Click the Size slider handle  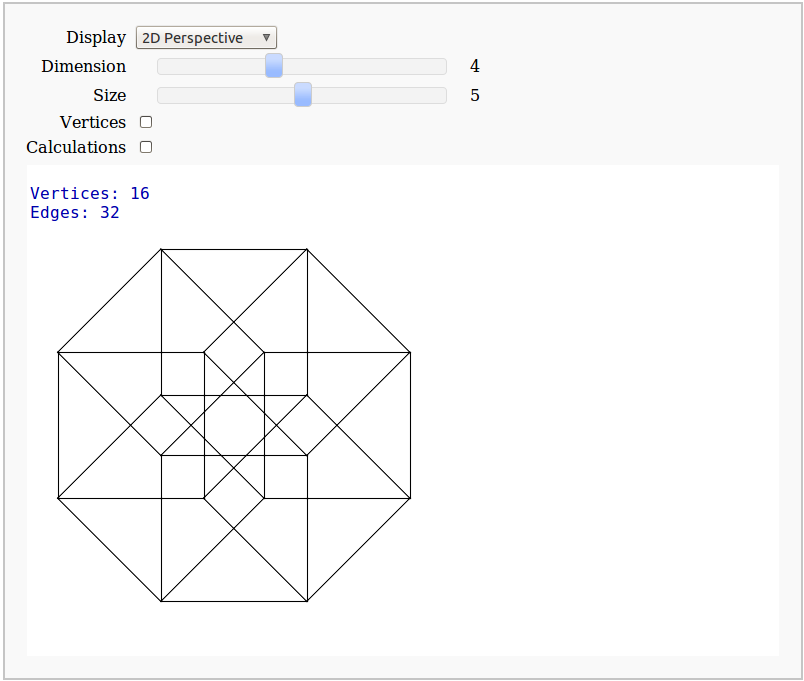coord(303,95)
